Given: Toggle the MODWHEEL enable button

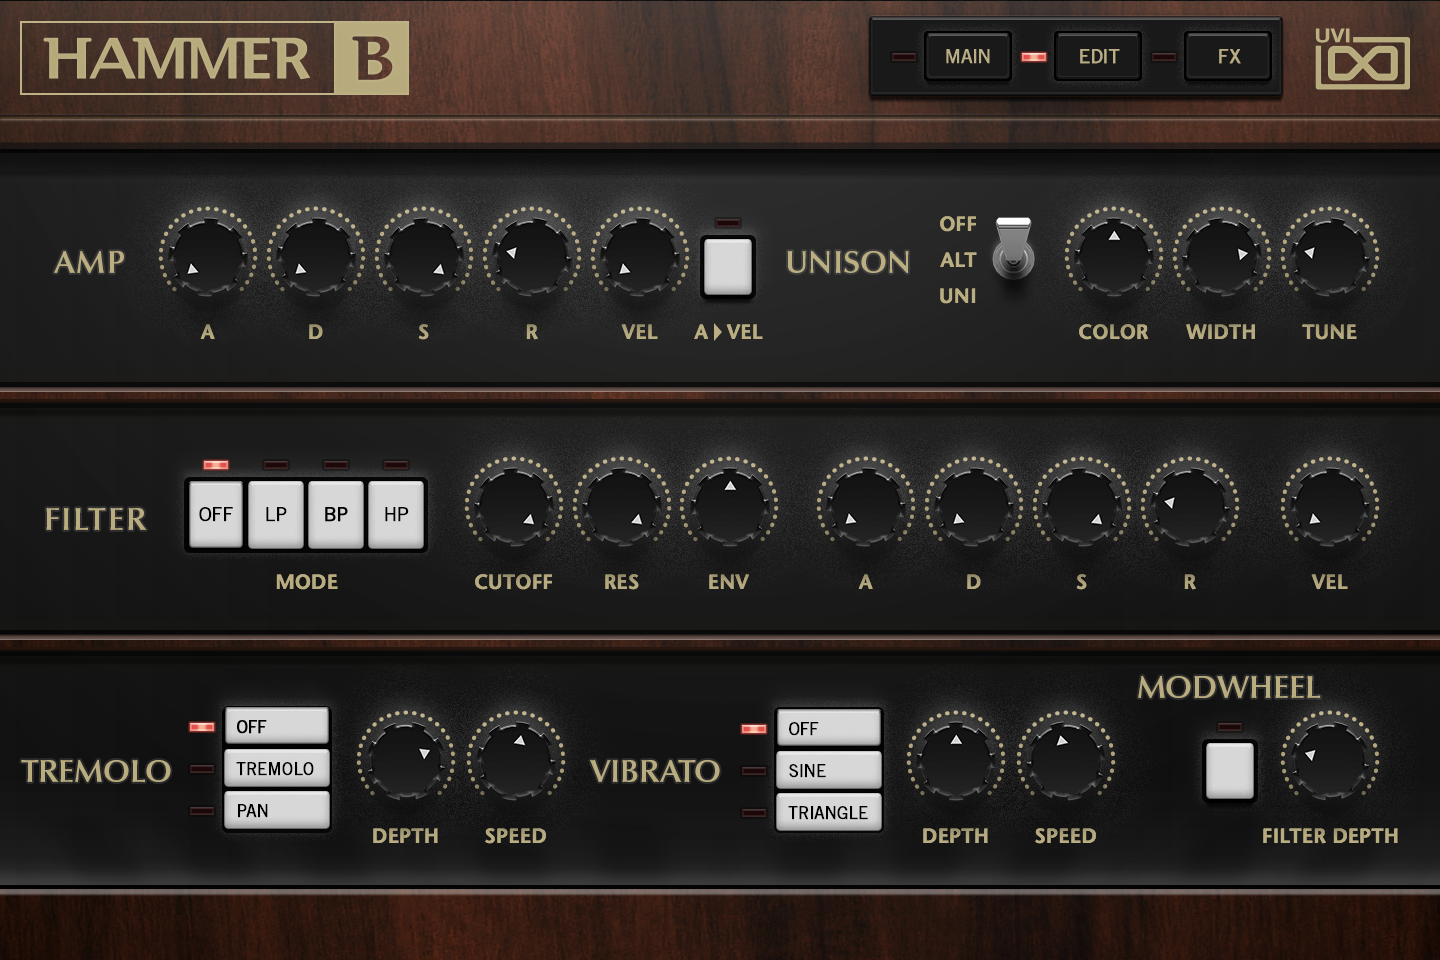Looking at the screenshot, I should (1229, 770).
